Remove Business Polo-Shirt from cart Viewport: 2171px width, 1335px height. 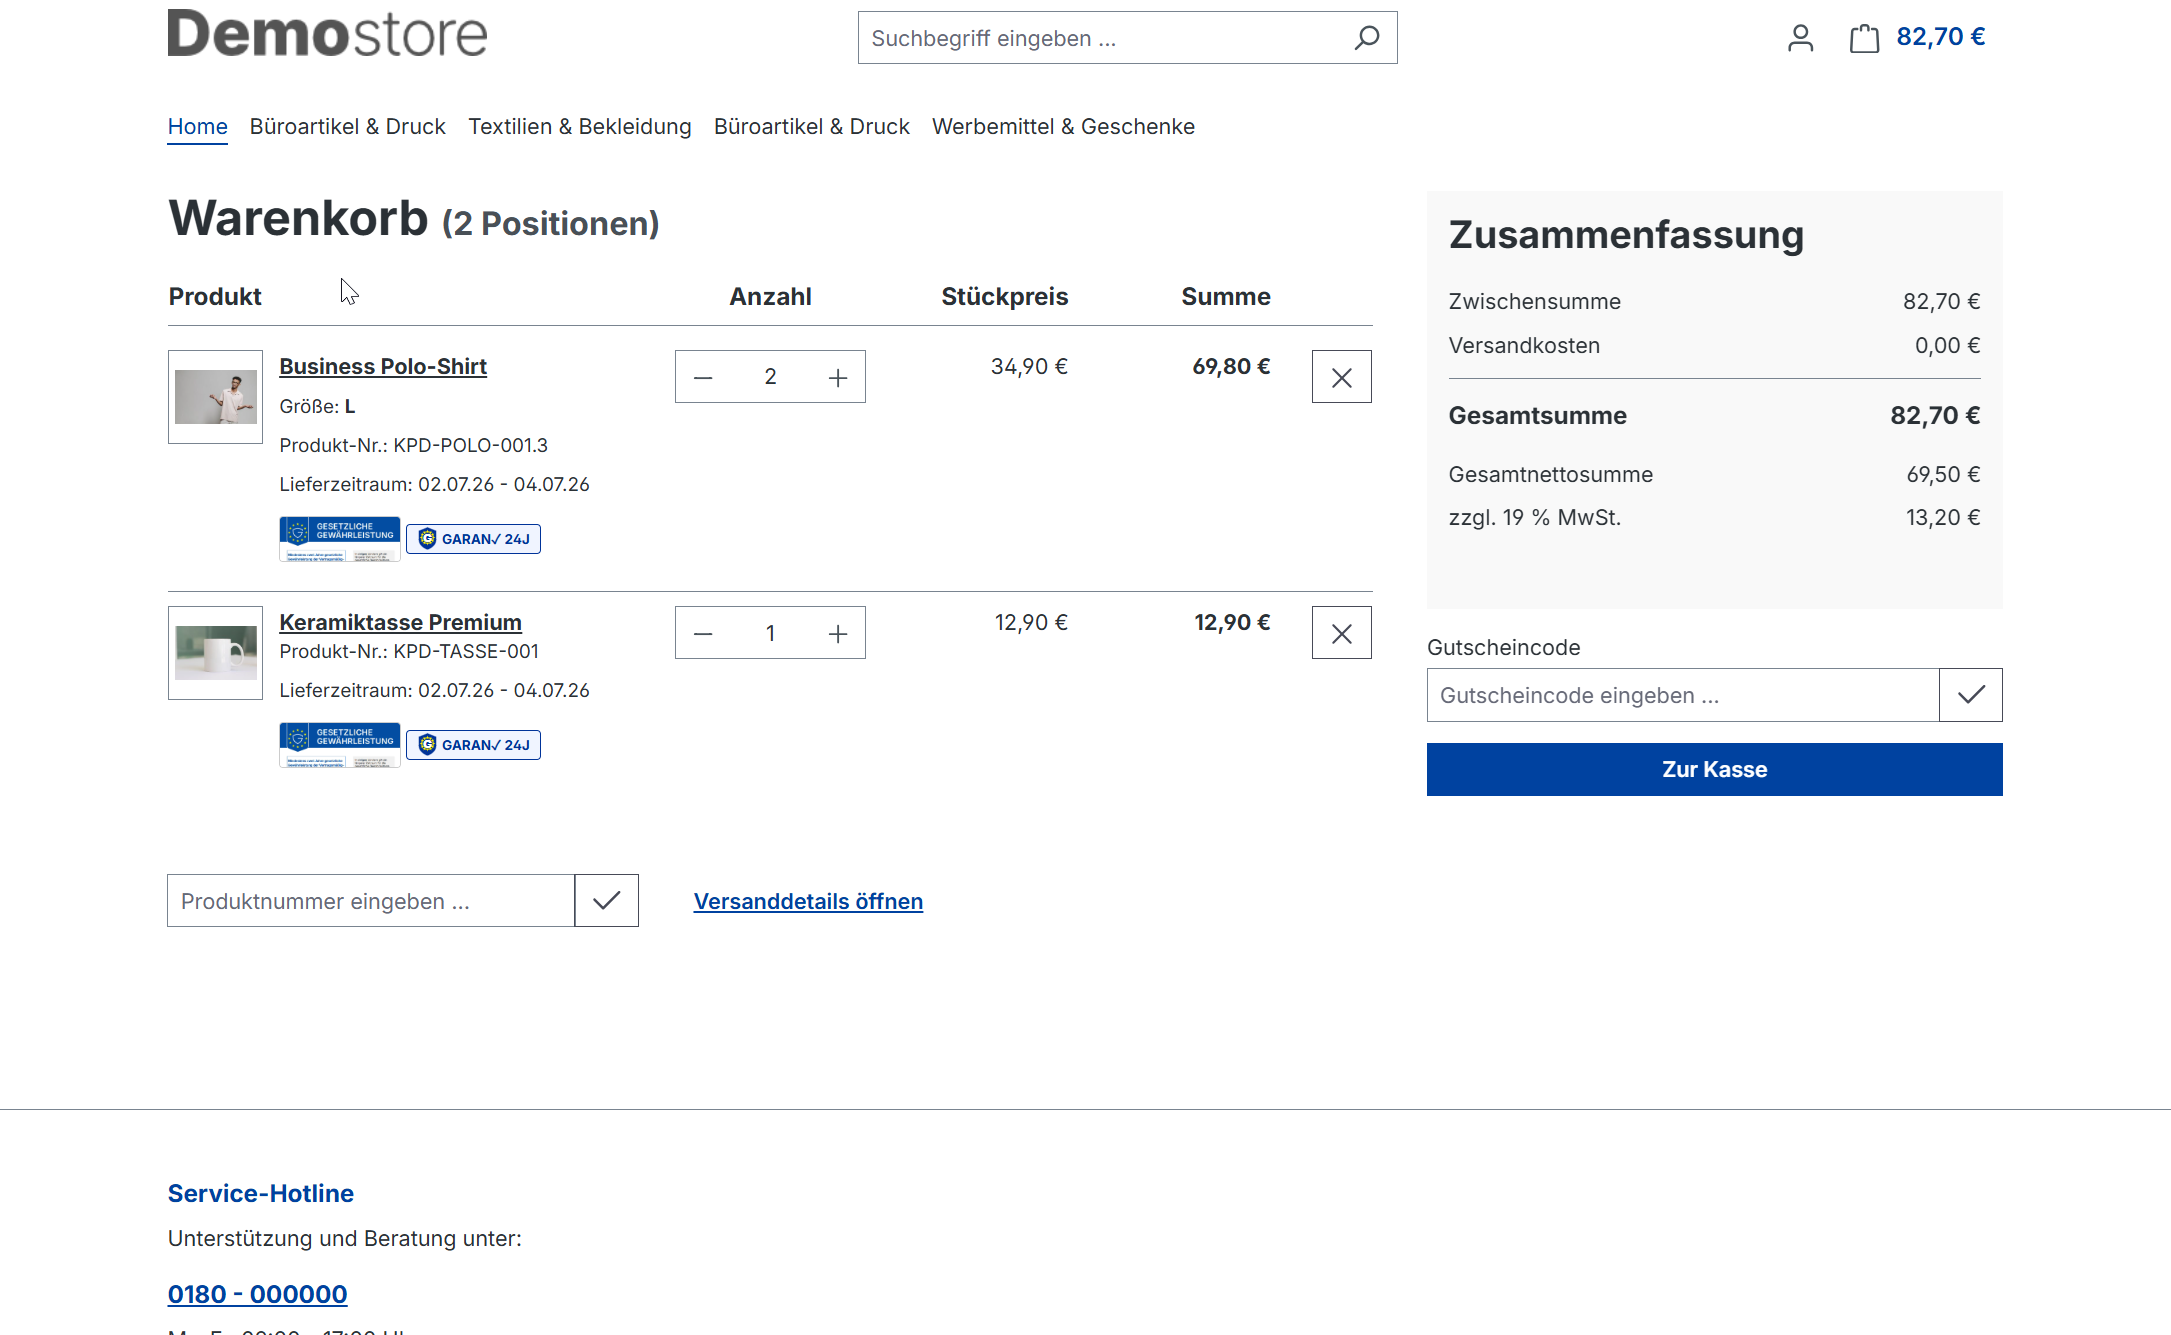point(1342,377)
